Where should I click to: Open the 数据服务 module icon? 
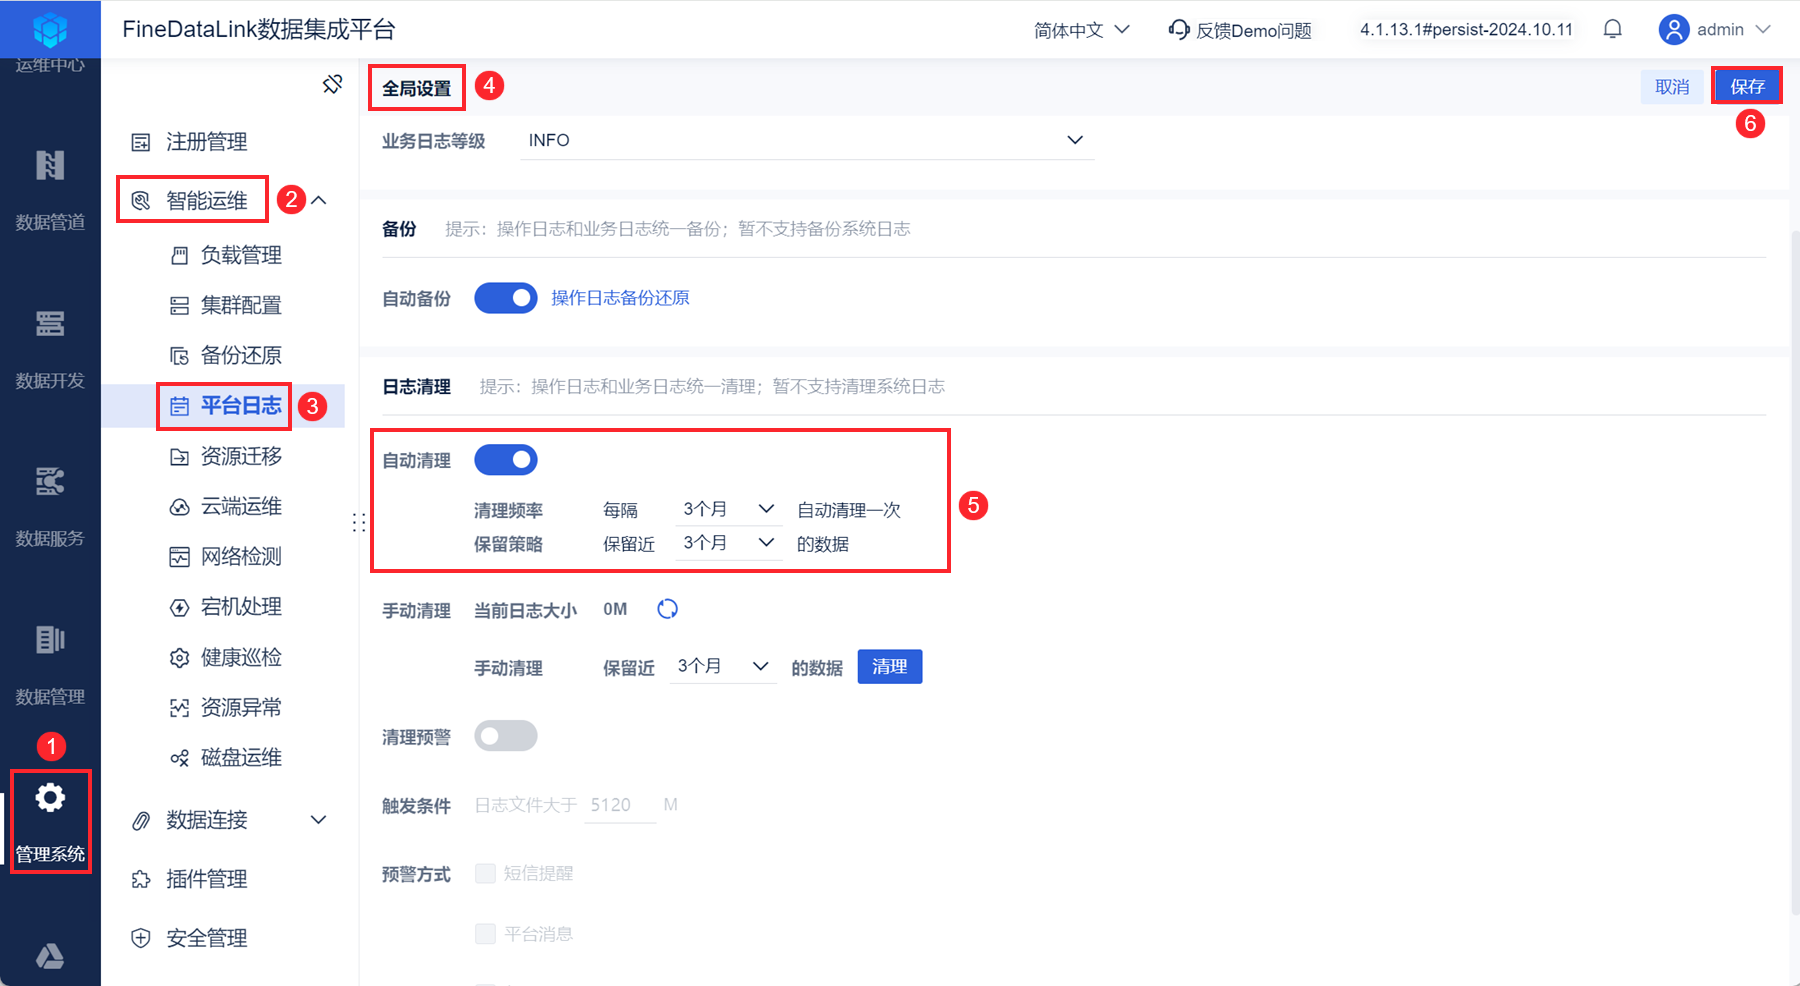(x=50, y=481)
